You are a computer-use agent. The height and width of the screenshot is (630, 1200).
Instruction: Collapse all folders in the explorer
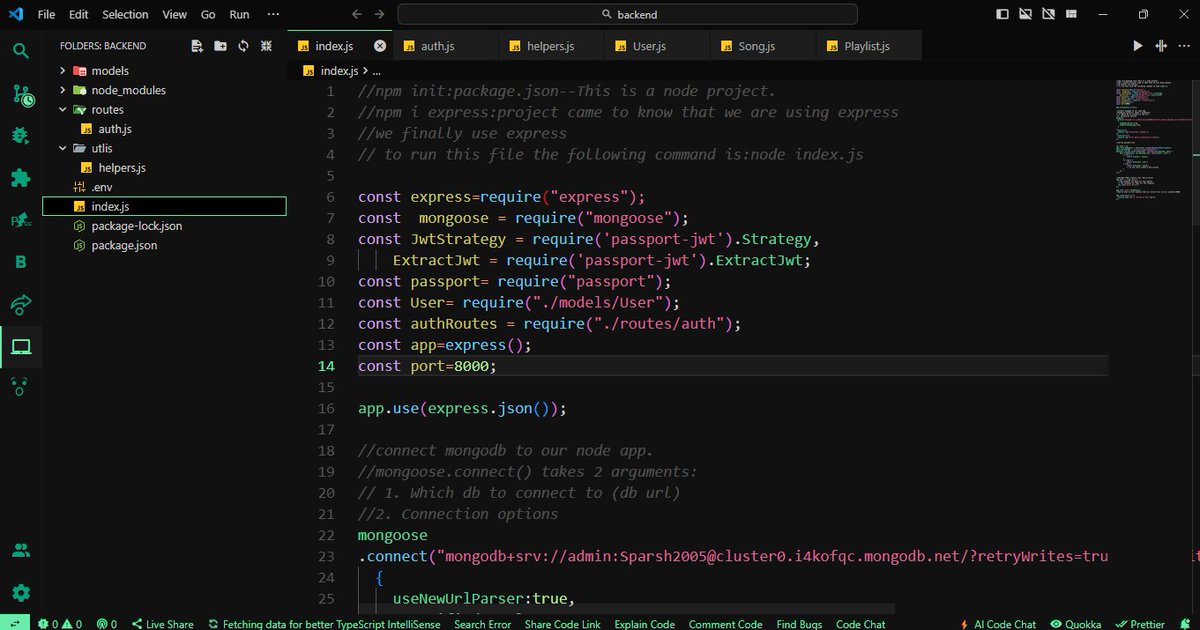(267, 46)
